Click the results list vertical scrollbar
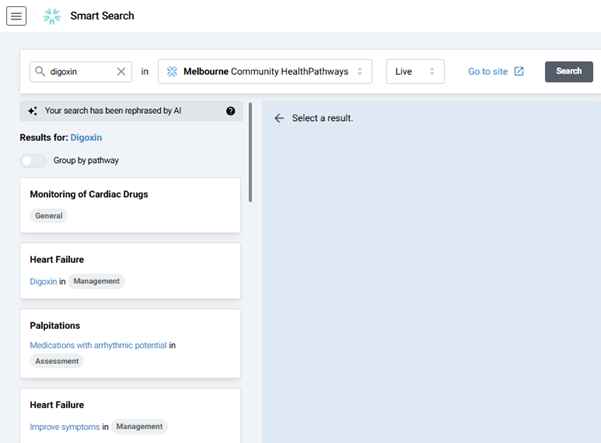This screenshot has height=443, width=601. click(250, 152)
